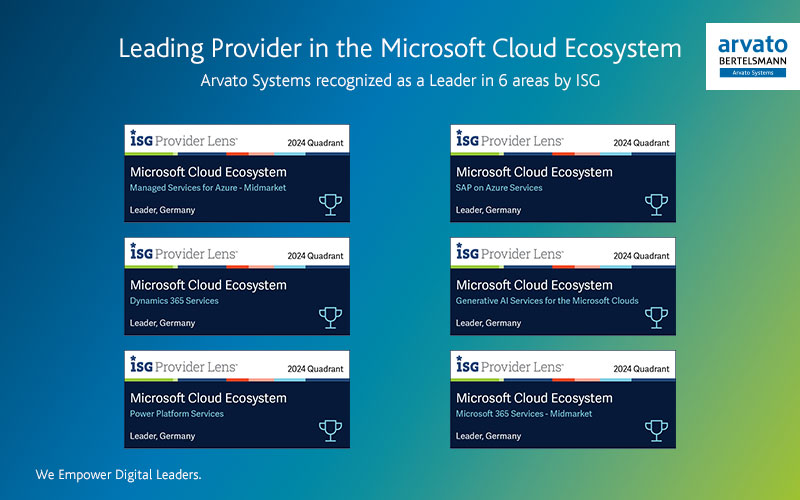Click '2024 Quadrant' on Dynamics 365 badge
This screenshot has width=800, height=500.
315,256
